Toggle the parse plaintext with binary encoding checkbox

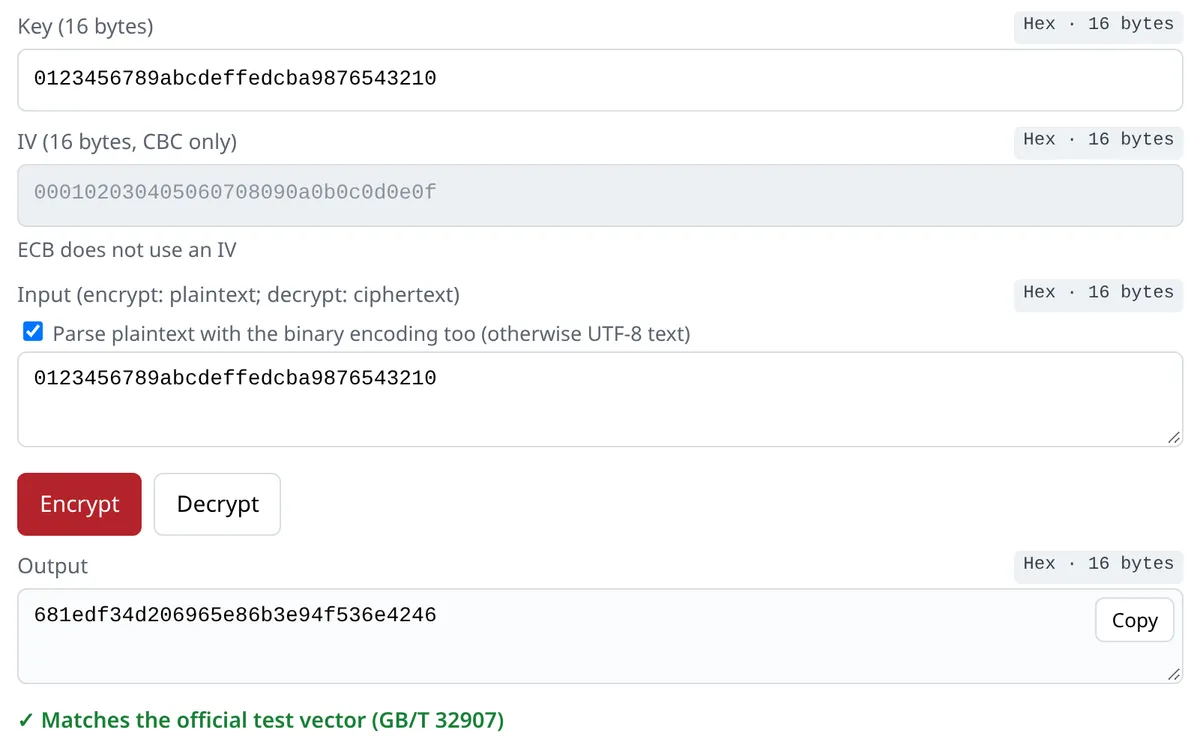33,332
